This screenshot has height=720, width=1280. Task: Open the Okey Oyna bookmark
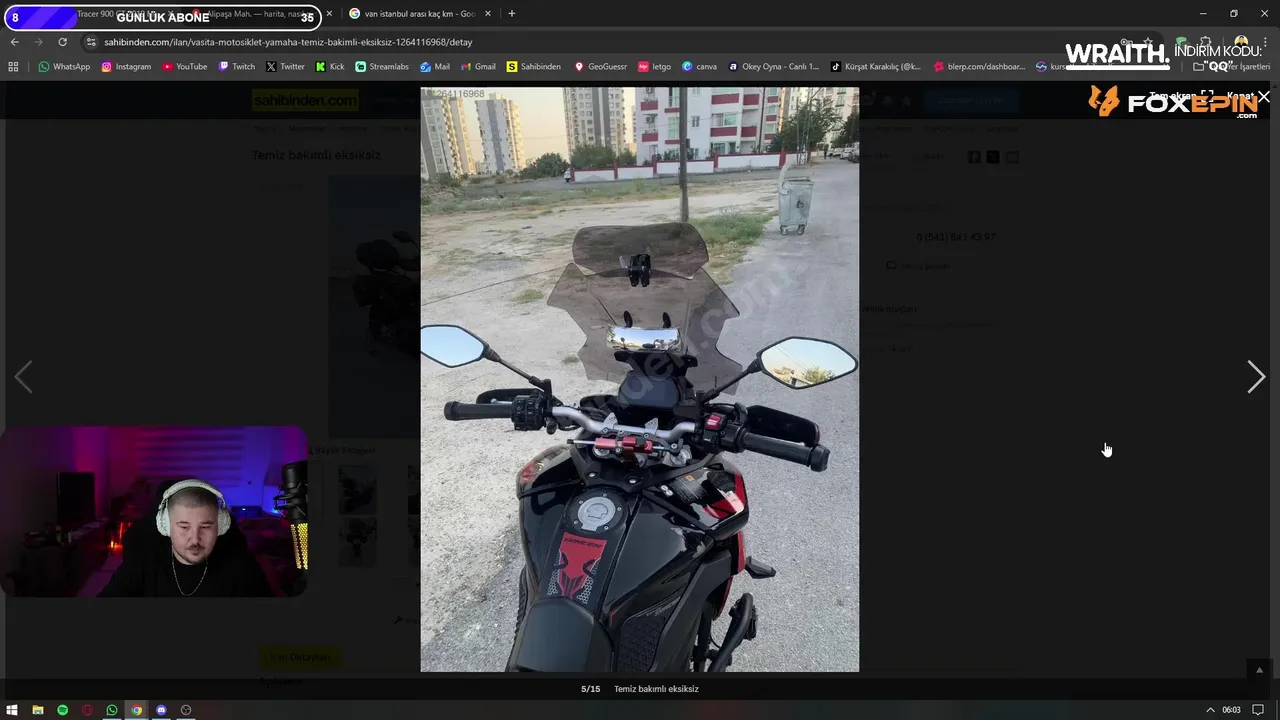coord(773,67)
